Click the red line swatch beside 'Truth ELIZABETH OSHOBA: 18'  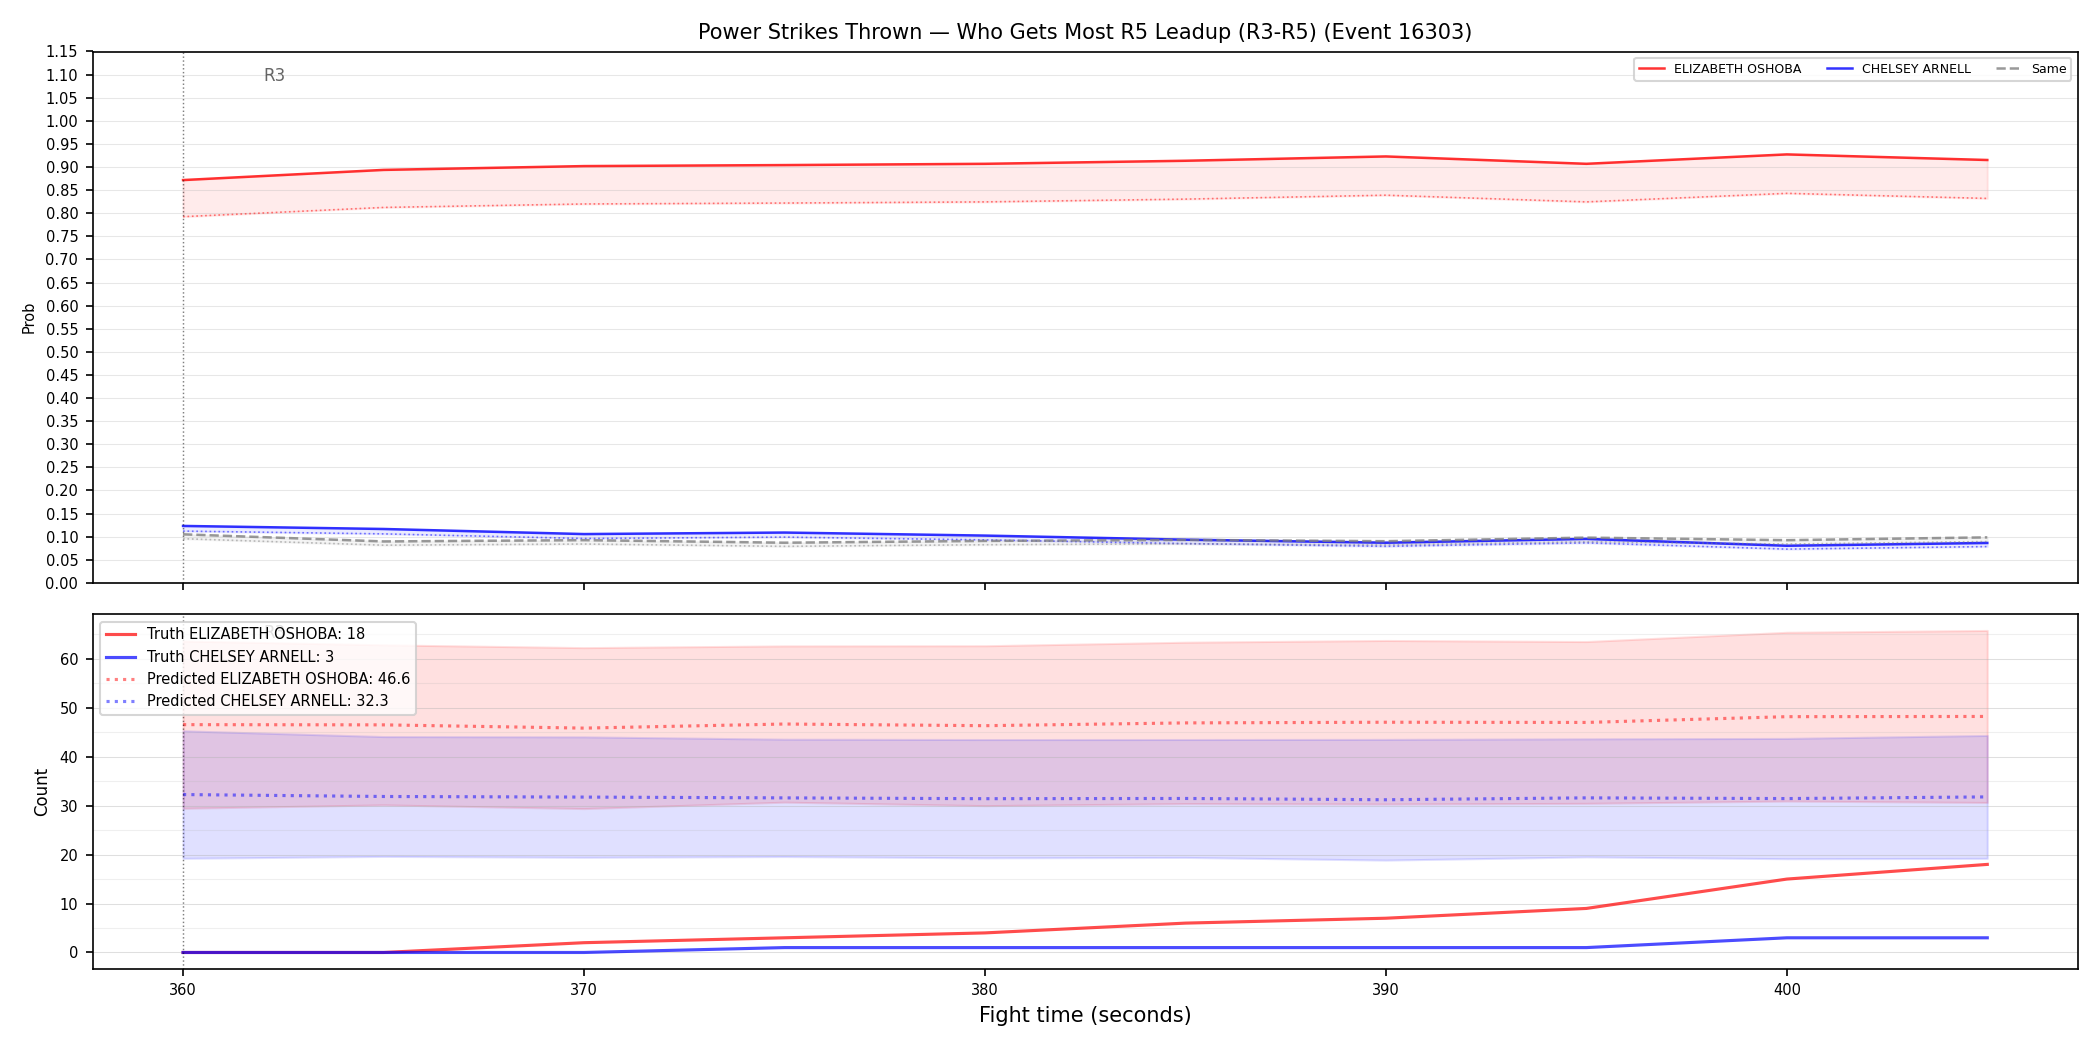point(121,634)
